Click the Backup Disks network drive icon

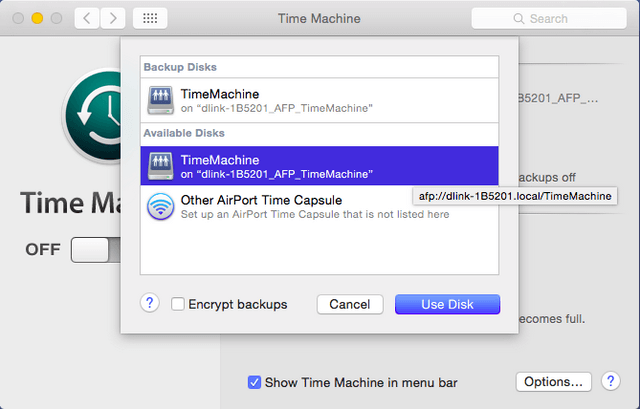point(160,100)
